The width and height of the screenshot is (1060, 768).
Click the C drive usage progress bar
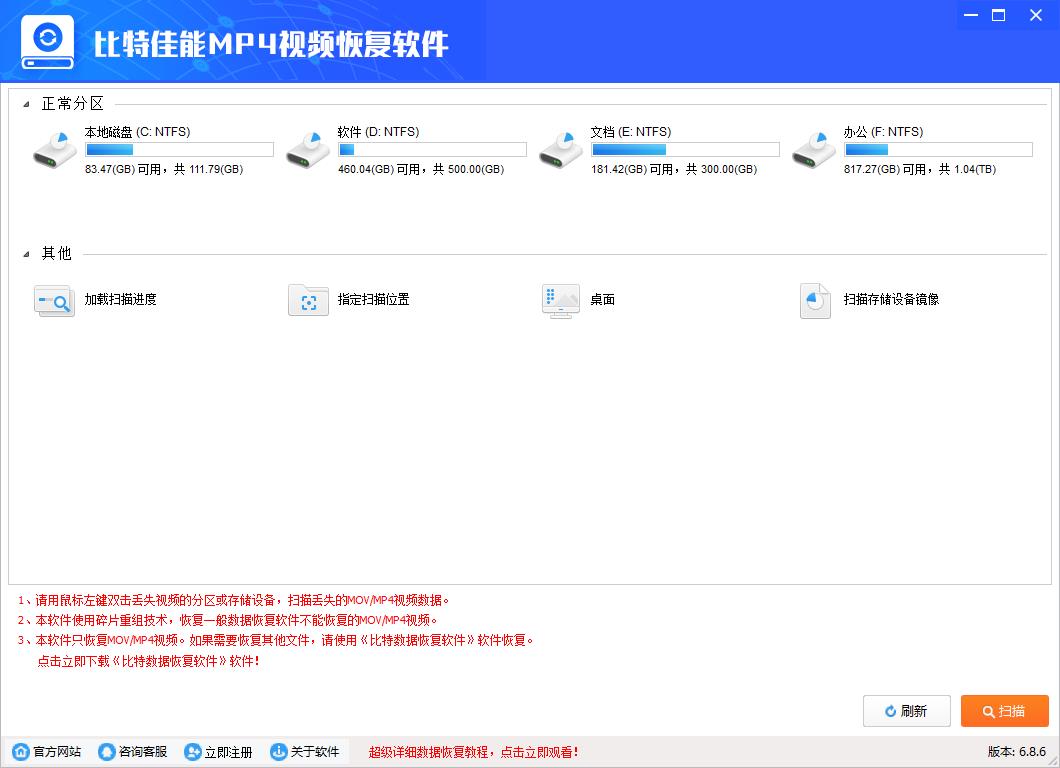[x=179, y=148]
